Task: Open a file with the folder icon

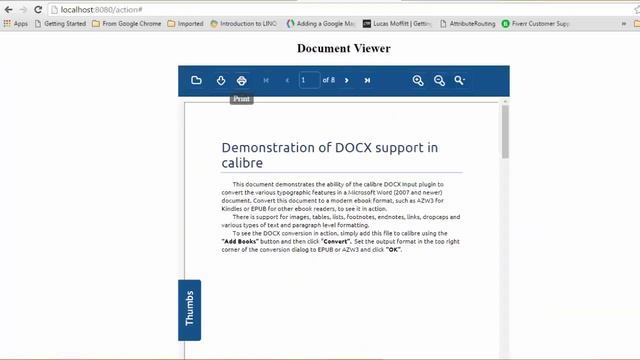Action: coord(196,80)
